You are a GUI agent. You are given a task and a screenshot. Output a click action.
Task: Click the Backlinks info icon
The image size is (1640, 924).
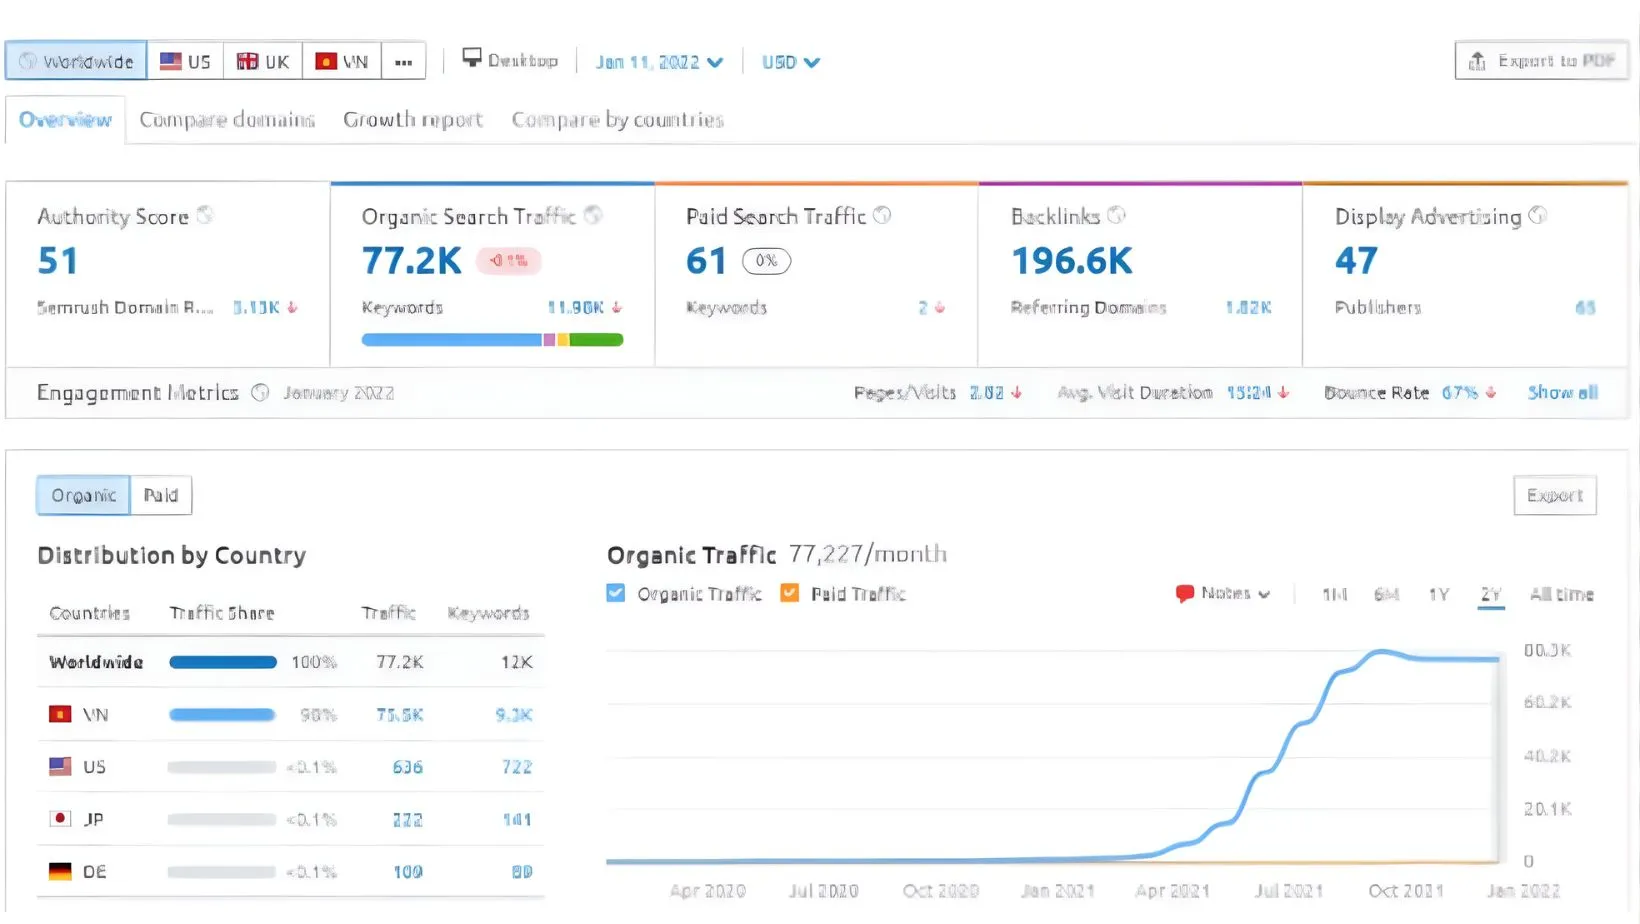[x=1116, y=215]
